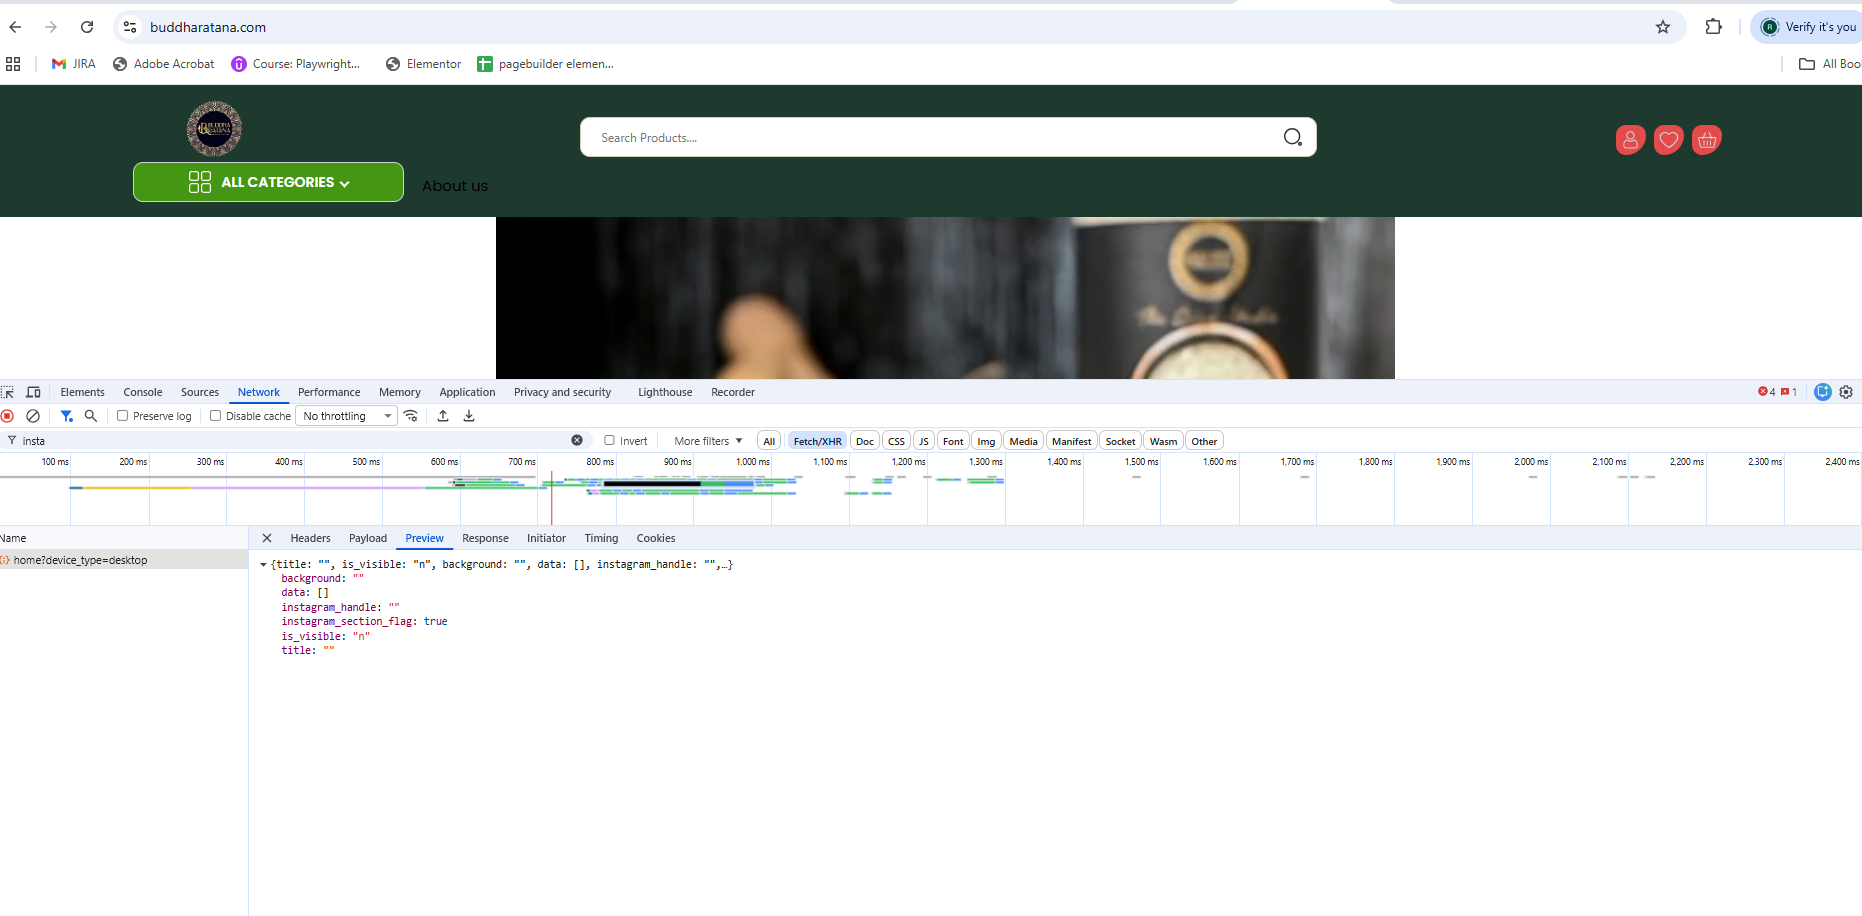1862x916 pixels.
Task: Select the Font request type filter
Action: (x=953, y=441)
